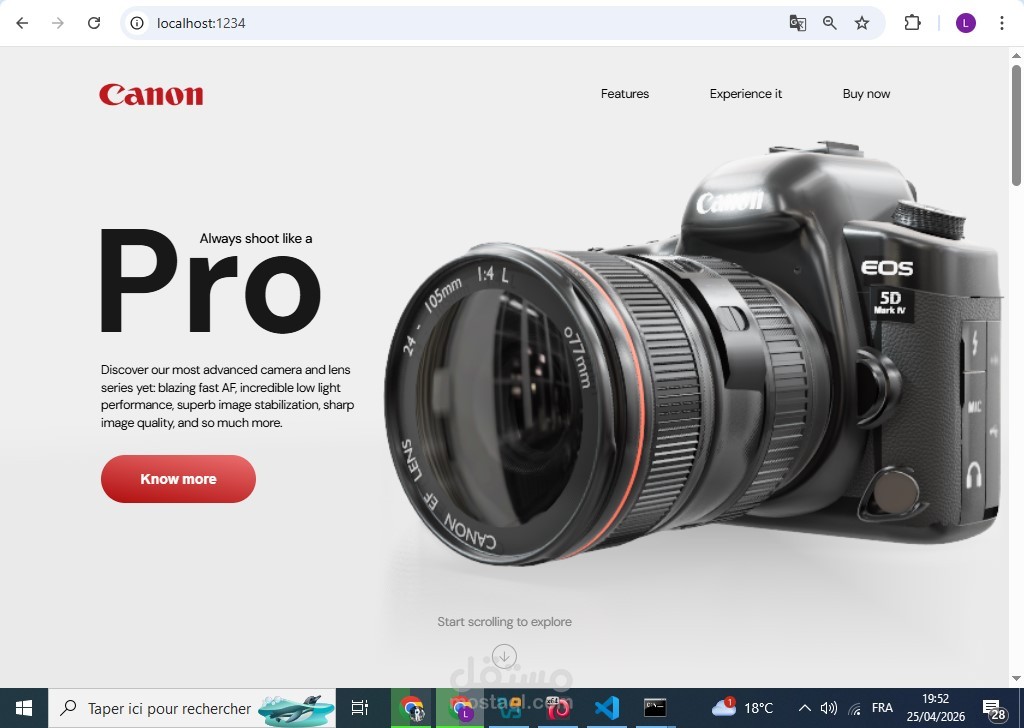Click the scrollbar down arrow

(x=1016, y=678)
